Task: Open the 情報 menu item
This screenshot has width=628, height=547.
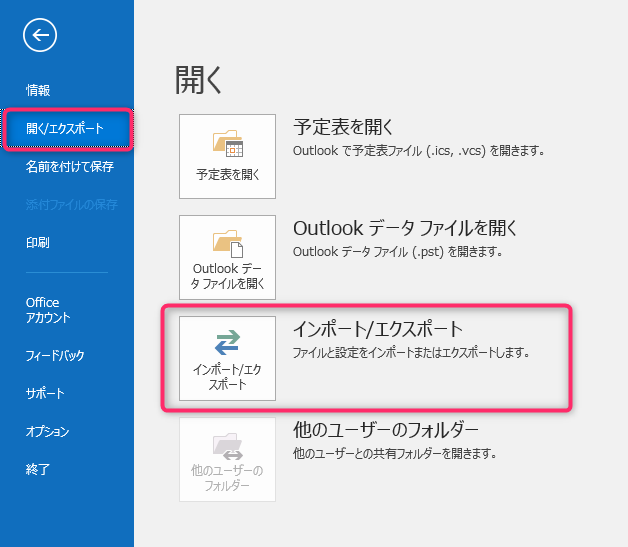Action: 38,90
